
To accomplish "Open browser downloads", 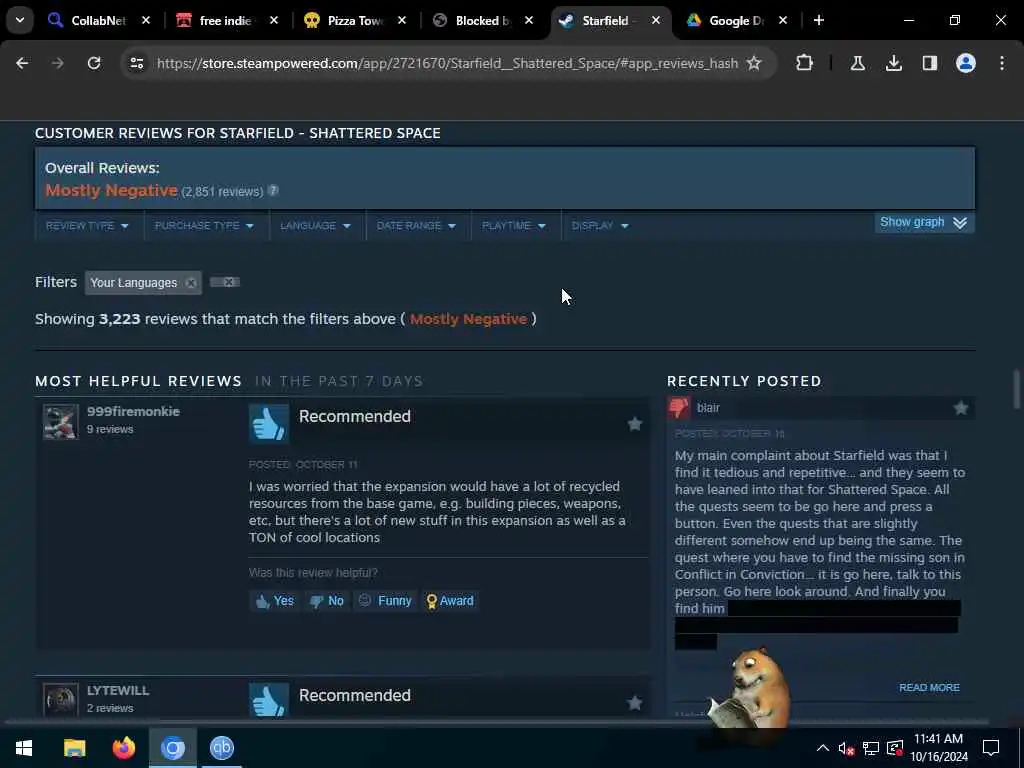I will (893, 63).
